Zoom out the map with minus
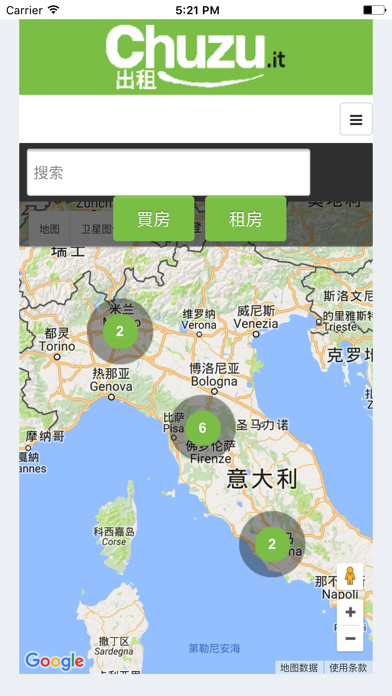The image size is (392, 696). pos(350,638)
